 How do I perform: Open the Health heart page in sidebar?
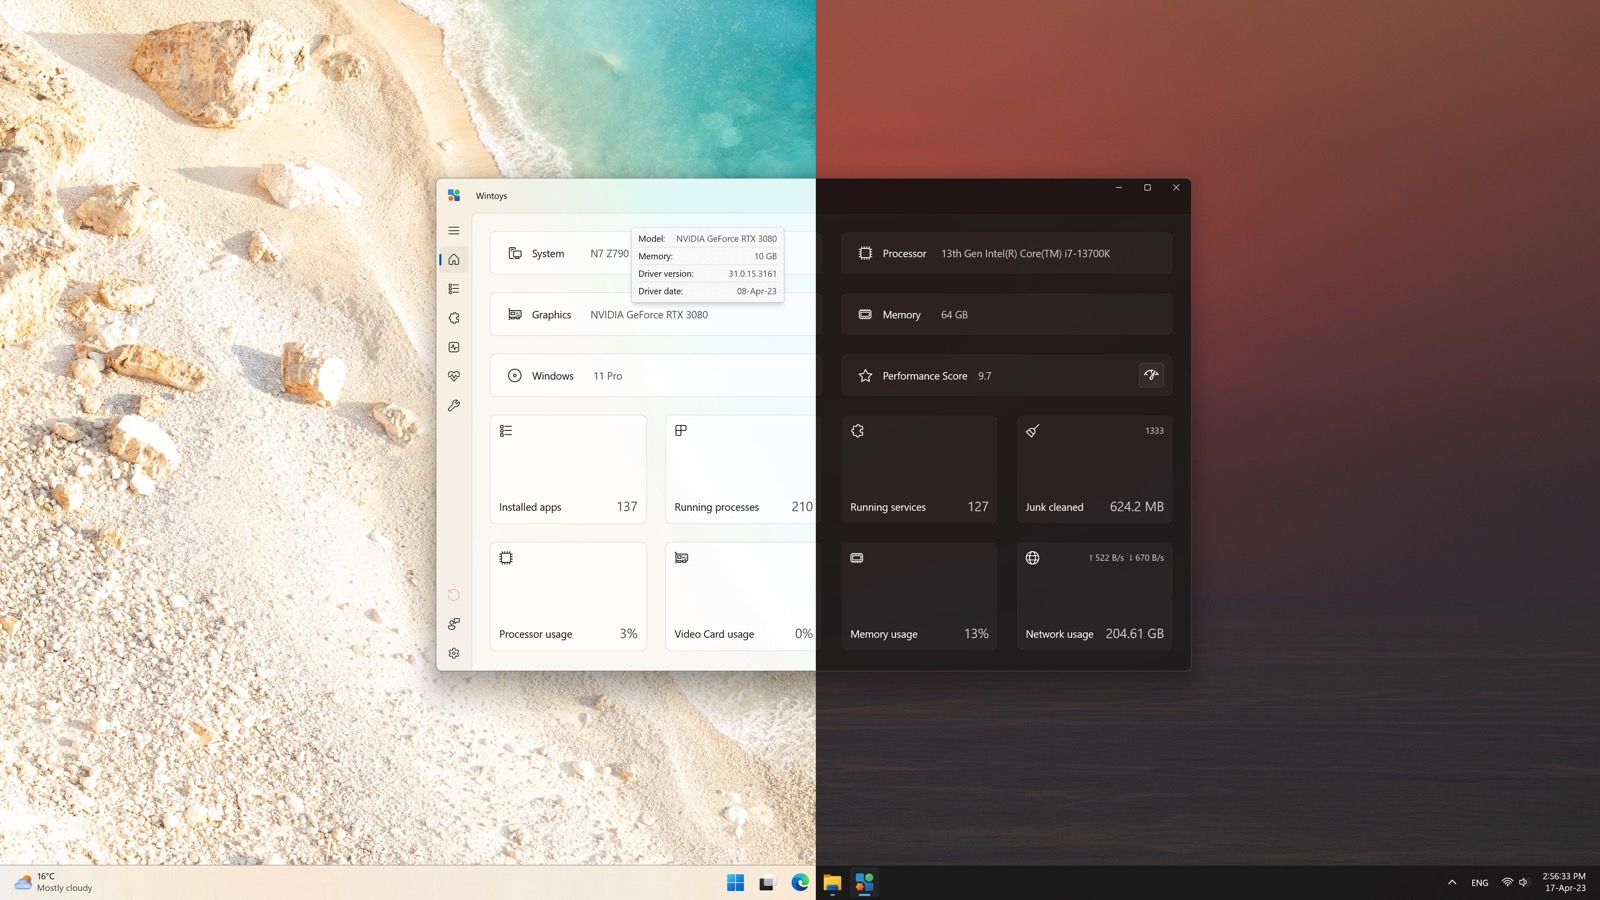pyautogui.click(x=454, y=376)
